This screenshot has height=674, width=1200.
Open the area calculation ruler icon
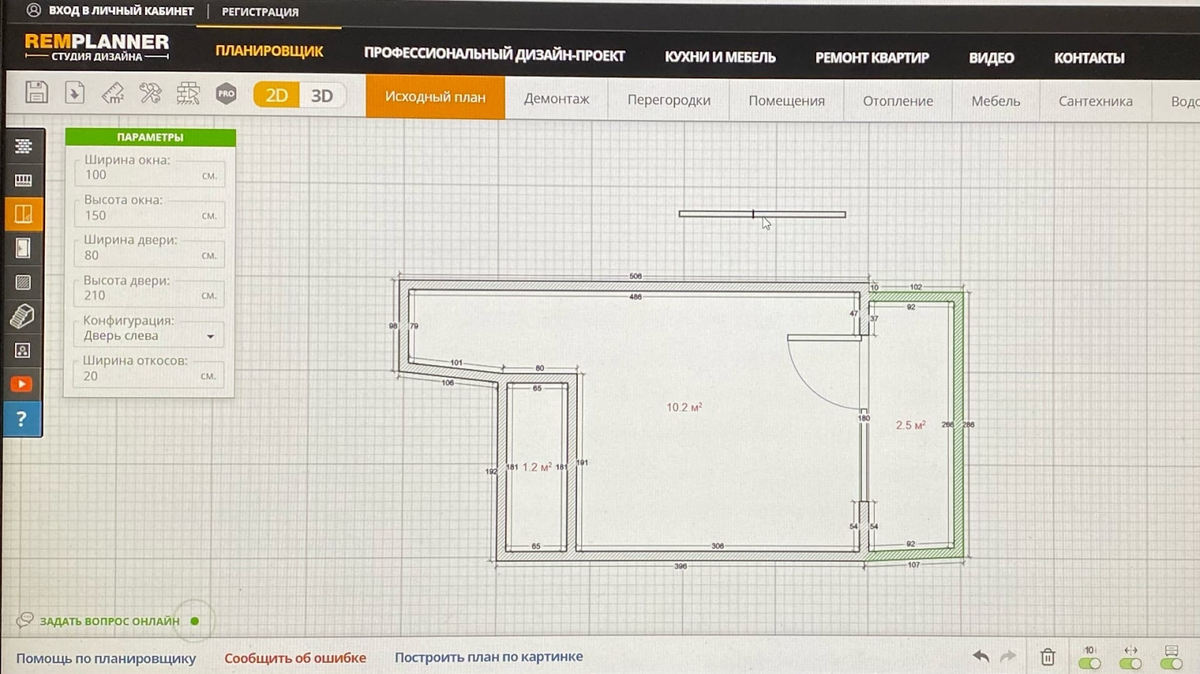[x=112, y=94]
